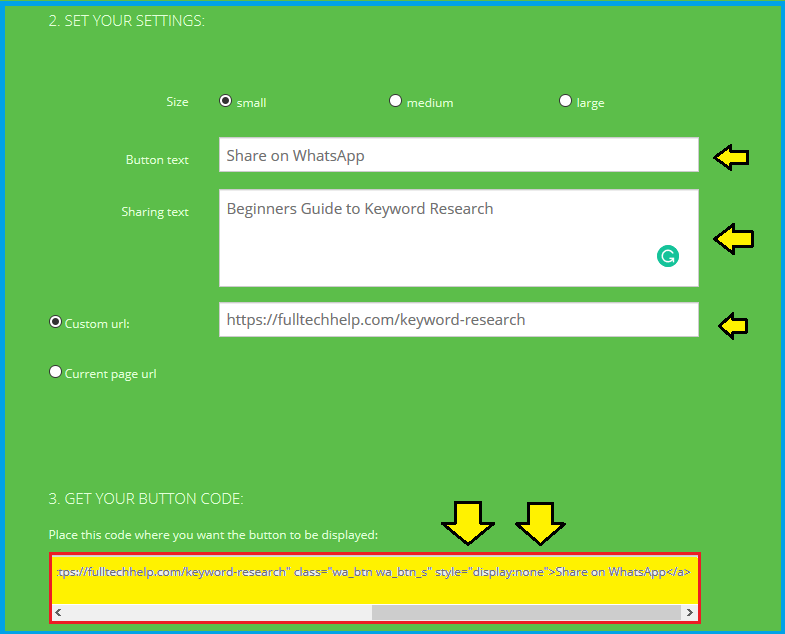Select the small size radio button
785x634 pixels.
pos(225,101)
